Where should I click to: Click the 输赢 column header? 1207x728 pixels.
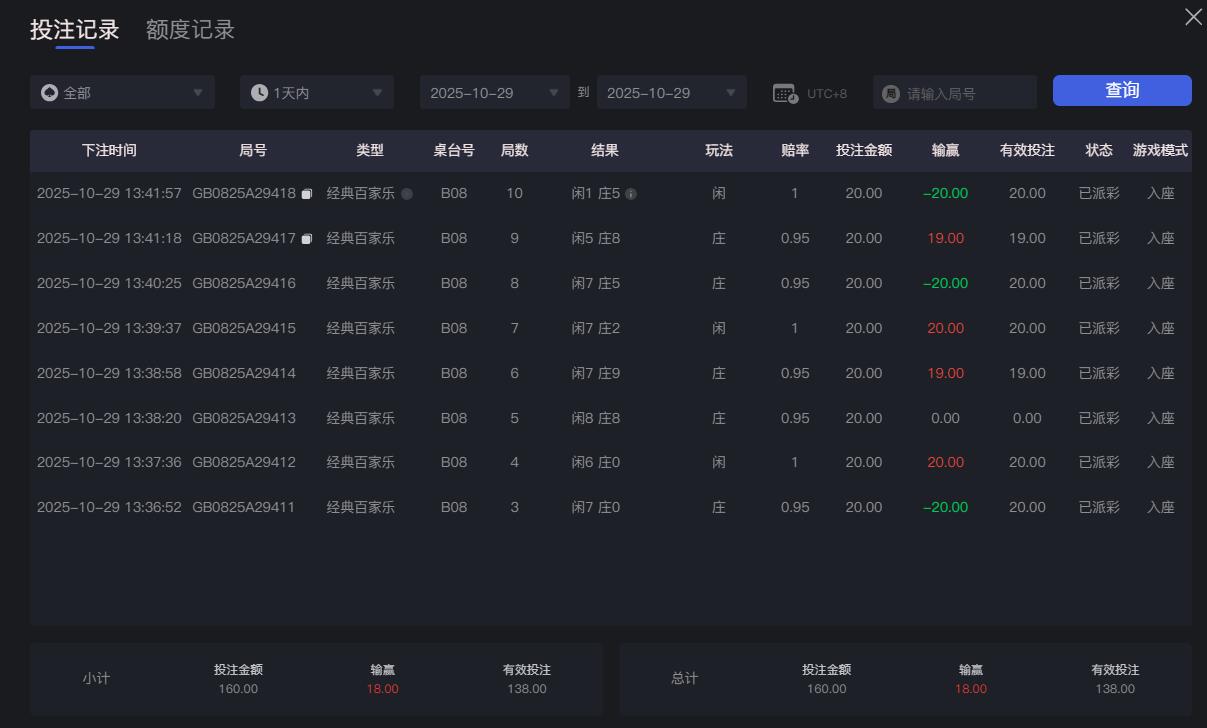944,151
